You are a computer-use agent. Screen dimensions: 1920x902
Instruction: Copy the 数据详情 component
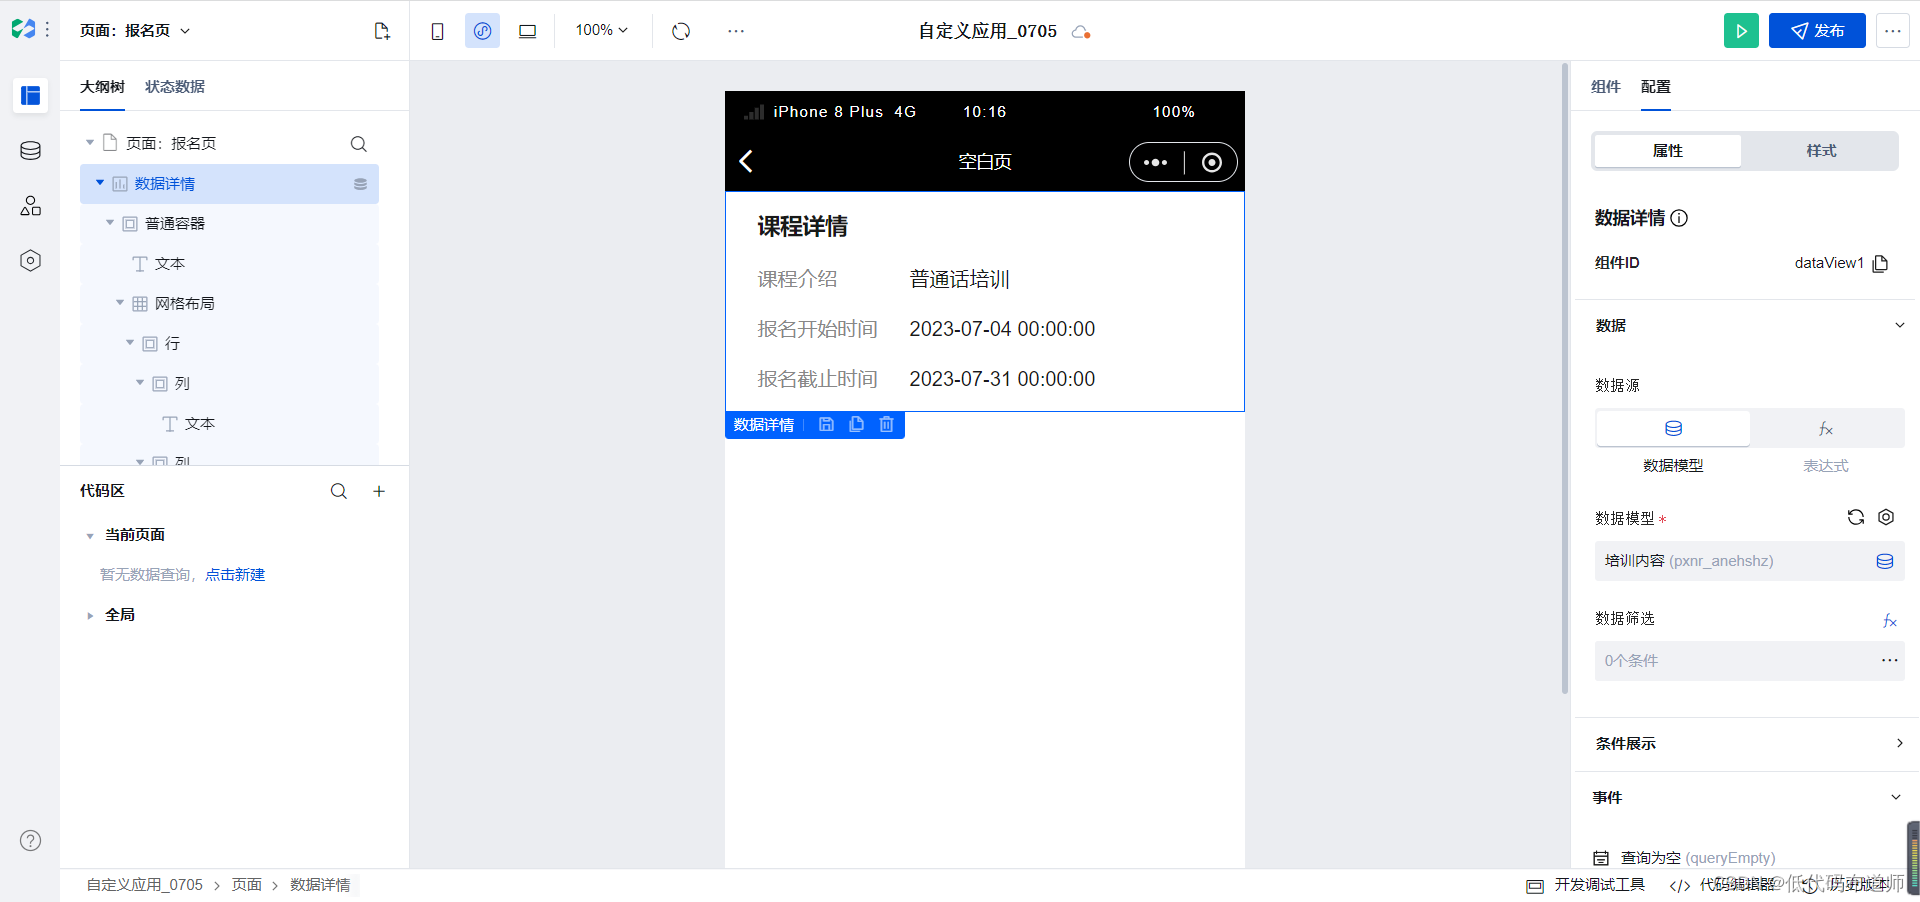tap(856, 425)
